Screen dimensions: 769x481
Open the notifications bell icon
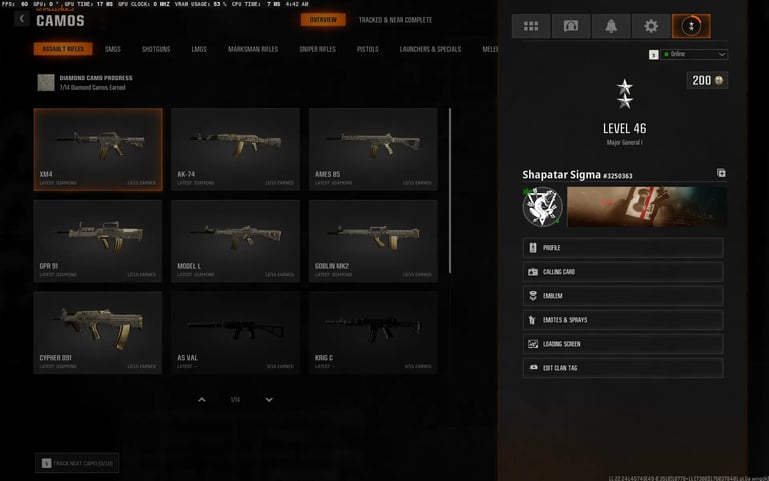point(611,26)
